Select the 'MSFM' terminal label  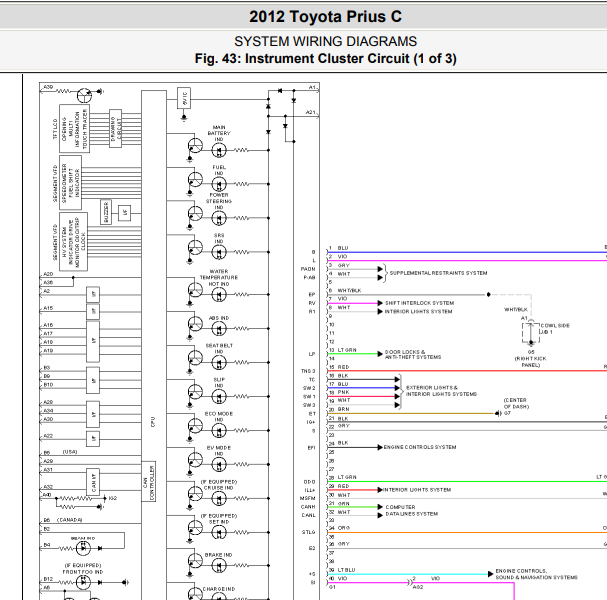click(x=308, y=498)
